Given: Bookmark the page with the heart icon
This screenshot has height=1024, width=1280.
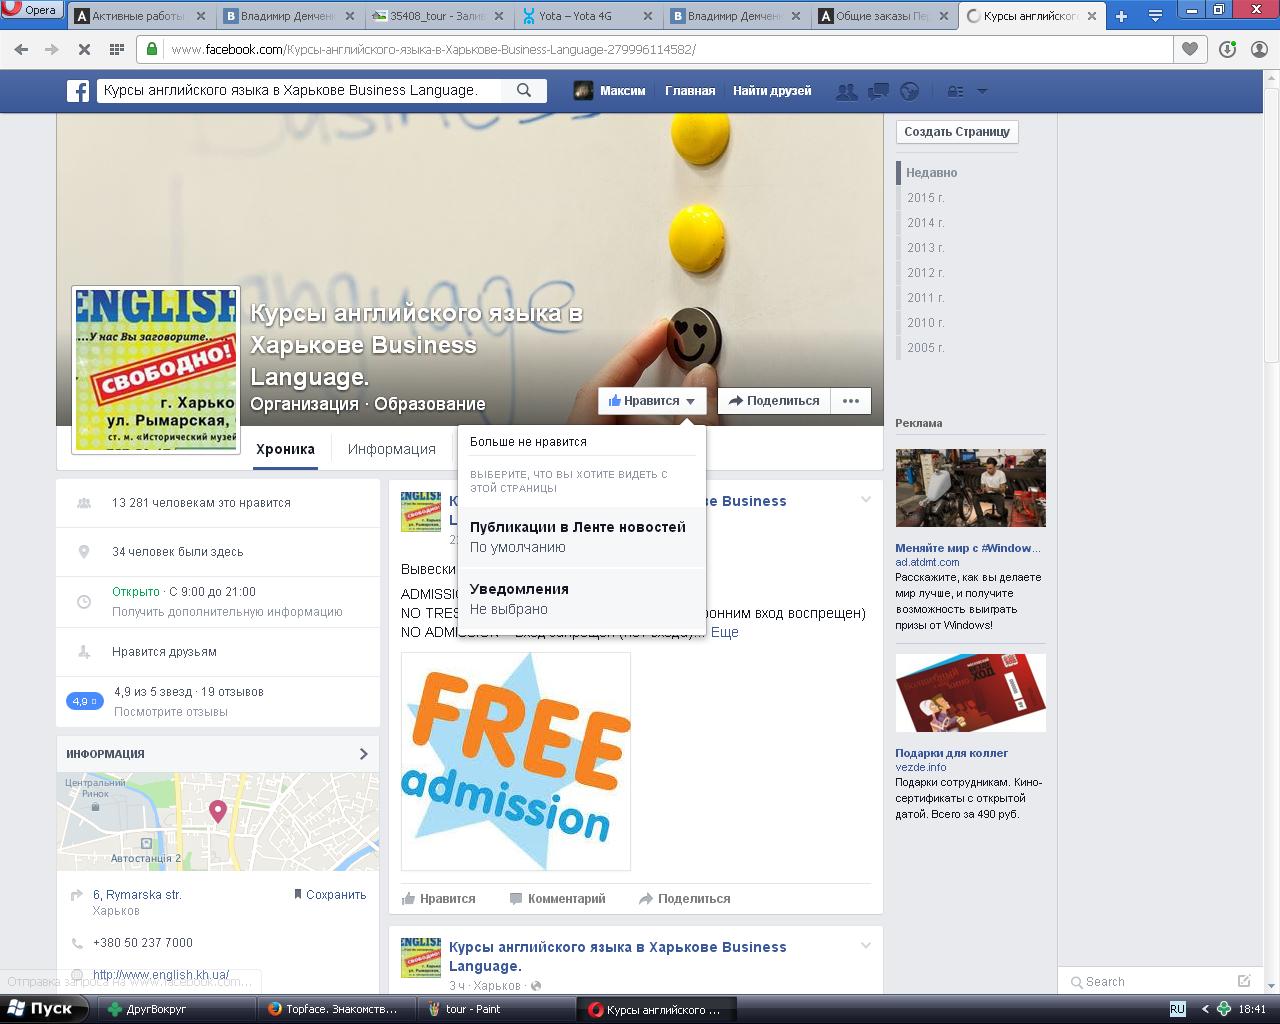Looking at the screenshot, I should (1190, 49).
